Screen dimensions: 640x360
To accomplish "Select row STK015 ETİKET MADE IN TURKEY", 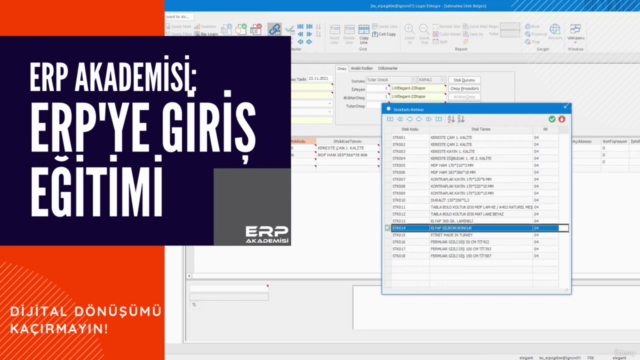I will tap(475, 235).
